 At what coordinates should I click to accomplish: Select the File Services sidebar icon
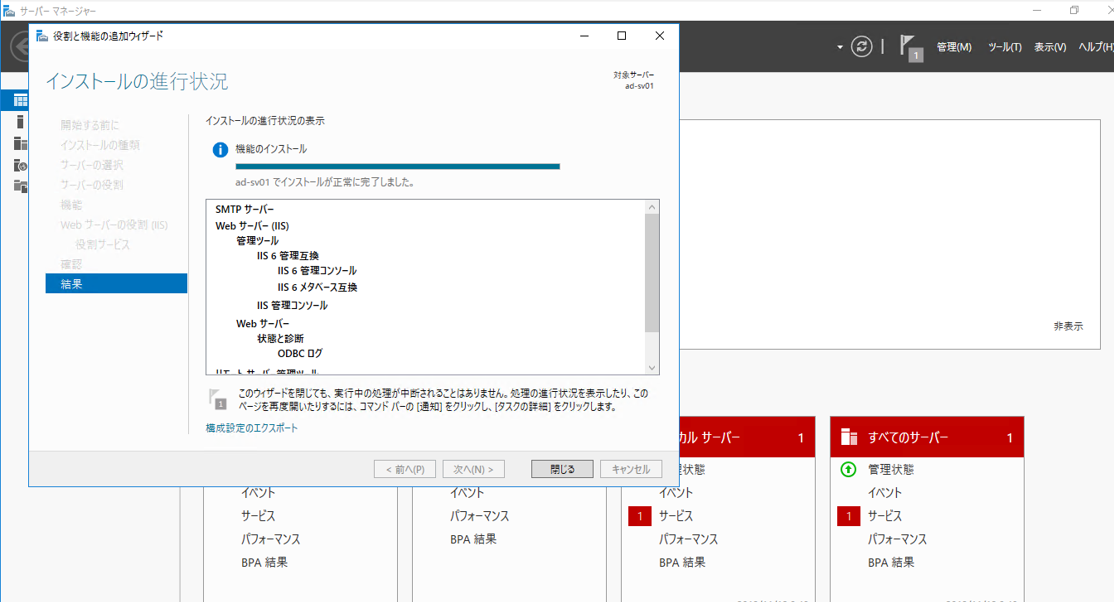coord(20,186)
